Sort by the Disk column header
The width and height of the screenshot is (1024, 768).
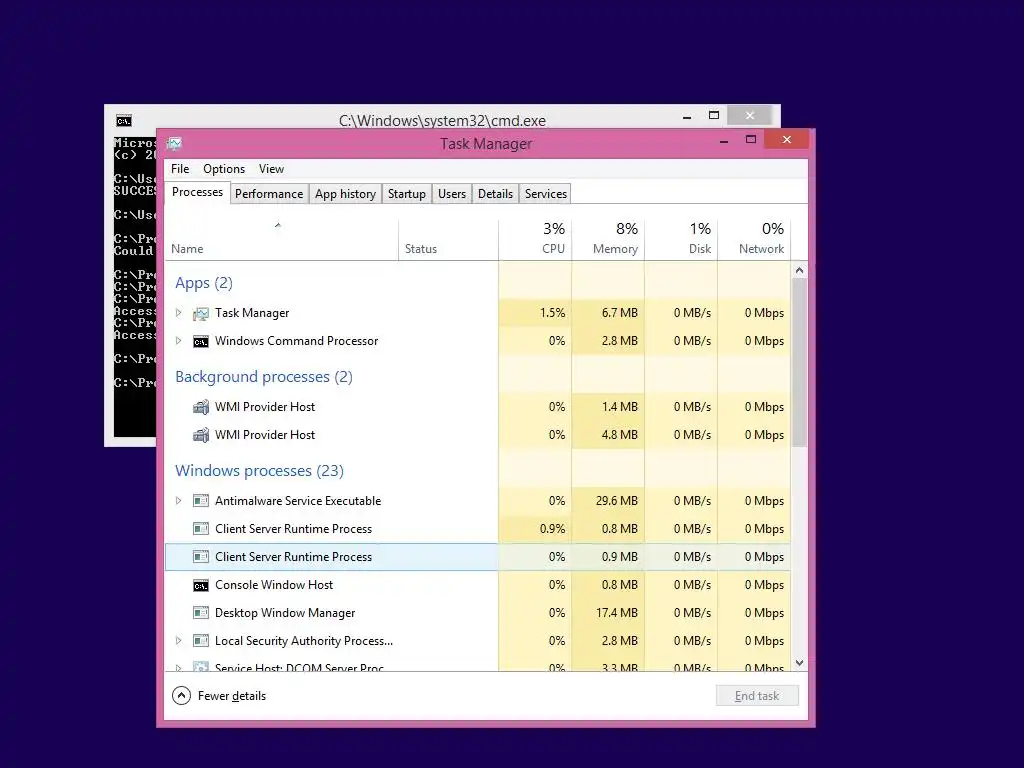(x=681, y=240)
